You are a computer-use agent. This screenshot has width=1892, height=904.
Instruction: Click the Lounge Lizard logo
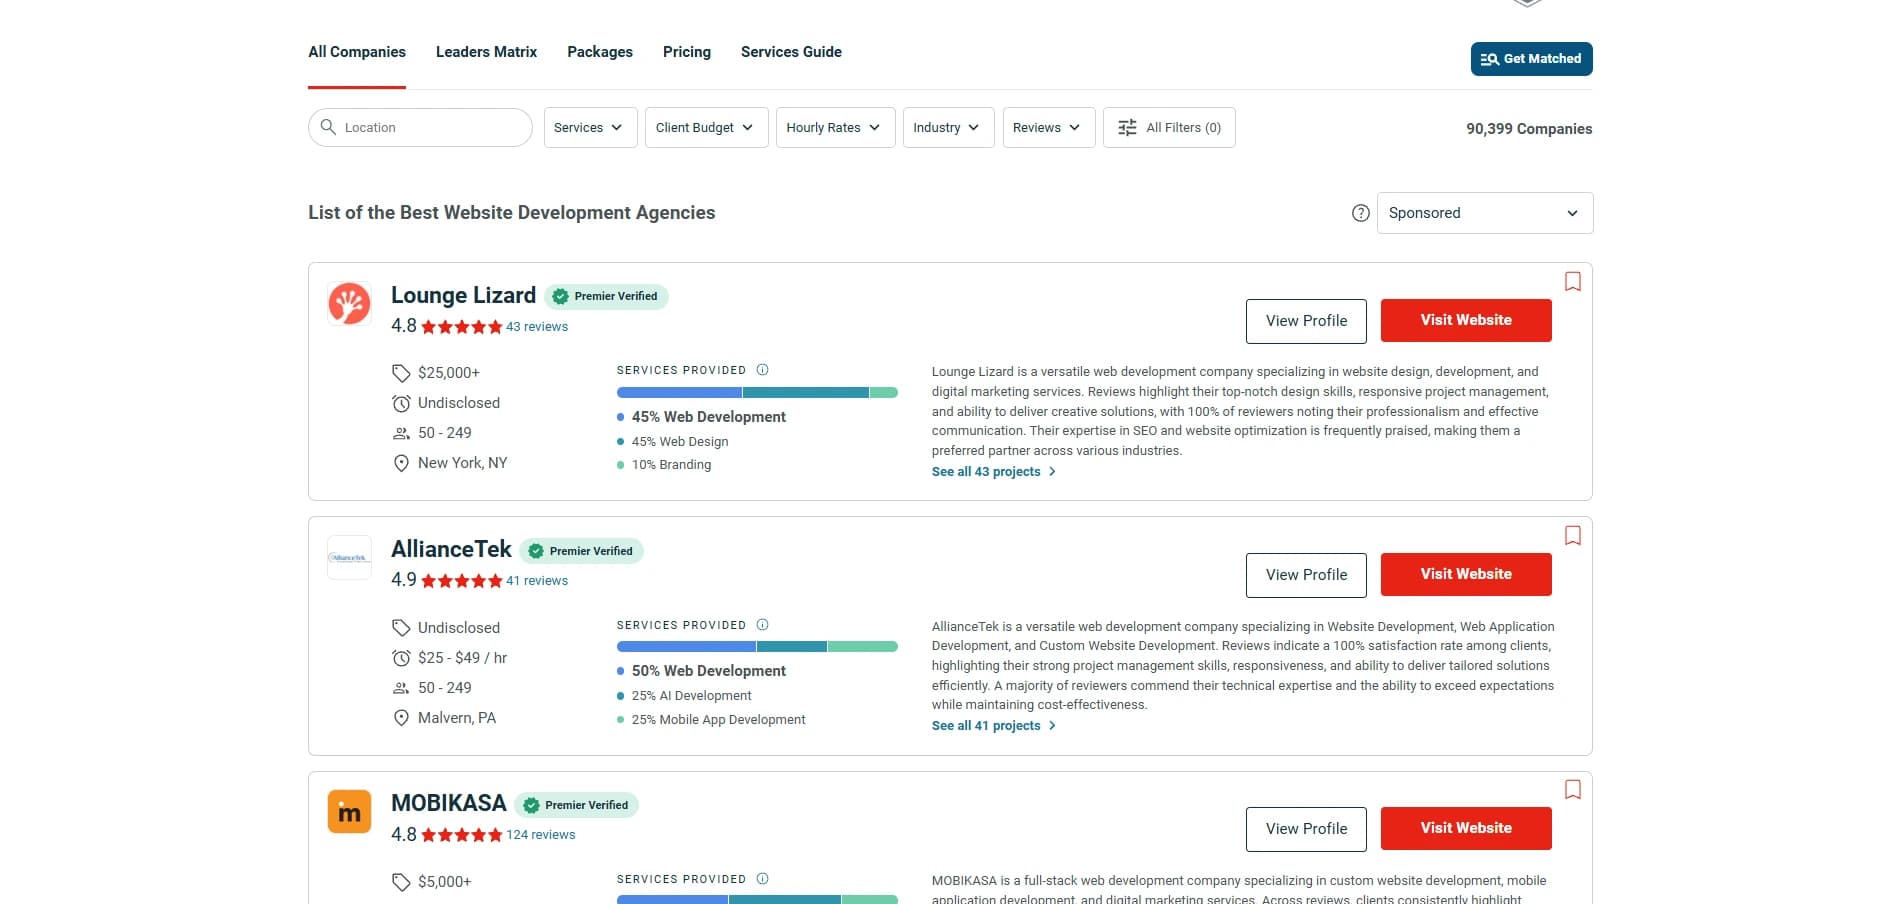(349, 304)
